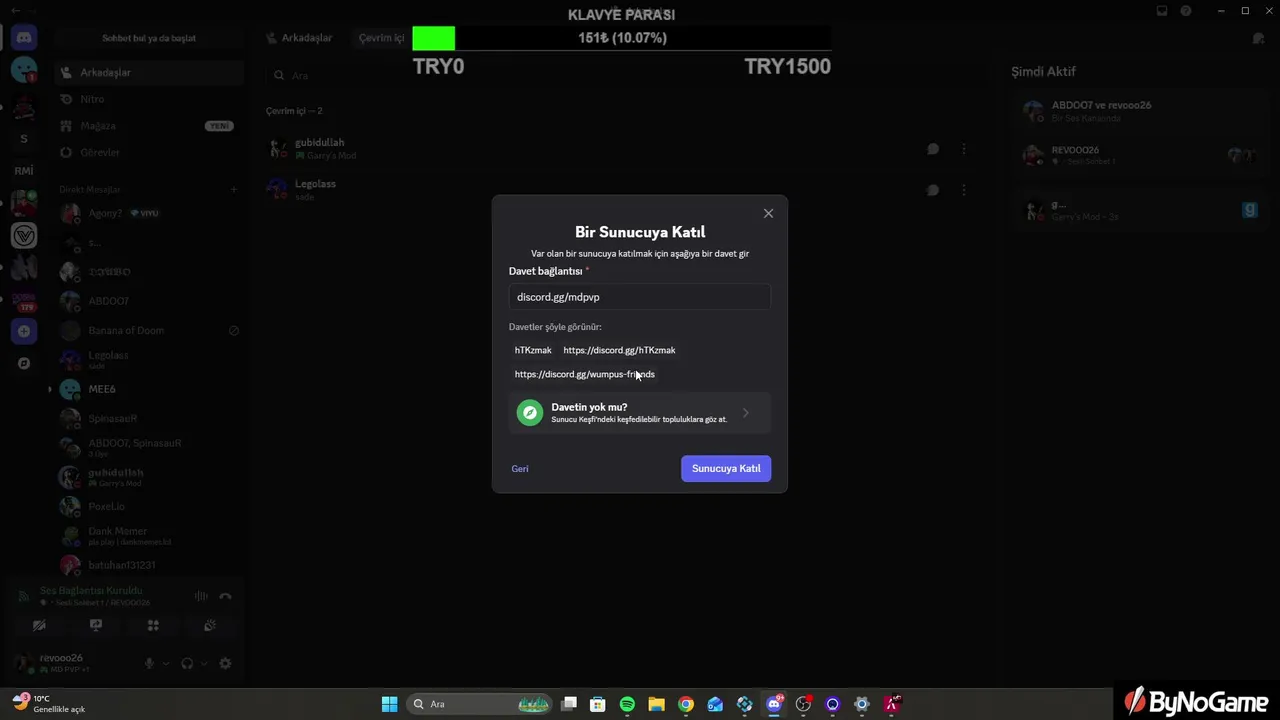The width and height of the screenshot is (1280, 720).
Task: Create a new DM with the Direkt Mesajlar plus
Action: [x=234, y=189]
